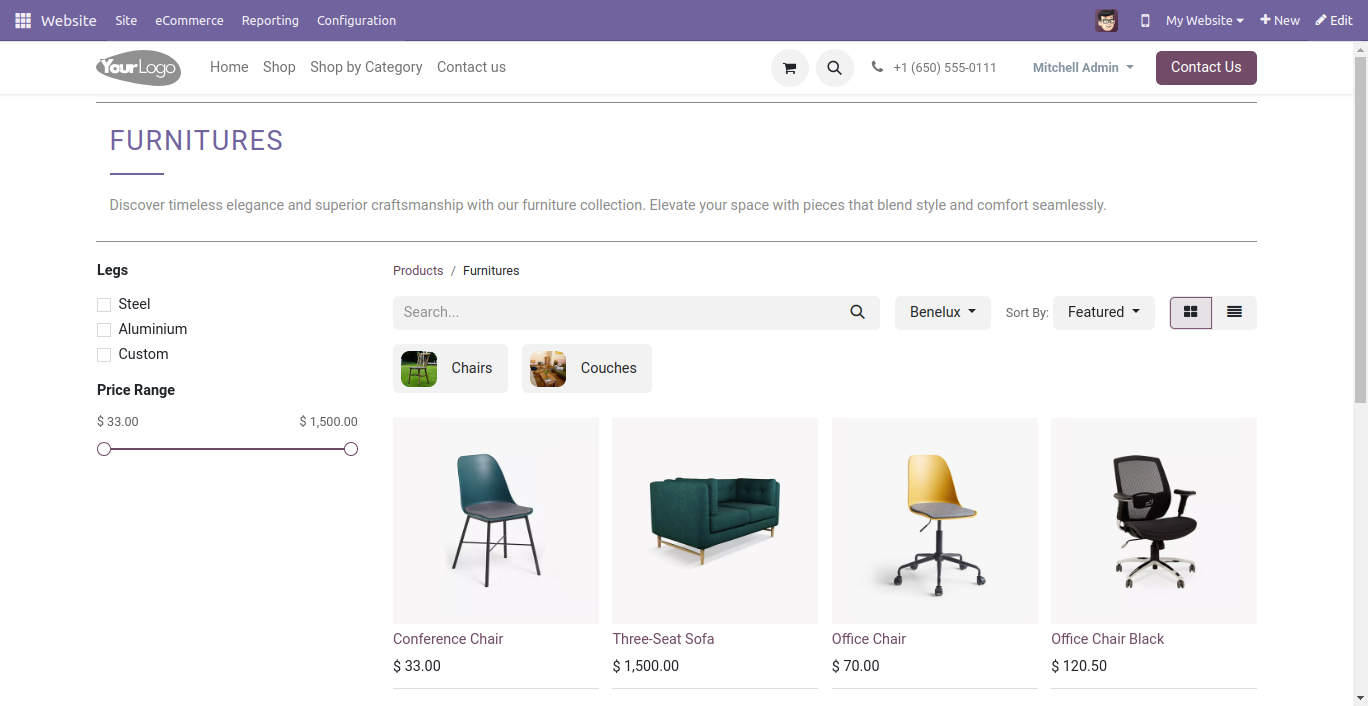Expand the Featured sort dropdown
This screenshot has width=1368, height=706.
pyautogui.click(x=1103, y=312)
